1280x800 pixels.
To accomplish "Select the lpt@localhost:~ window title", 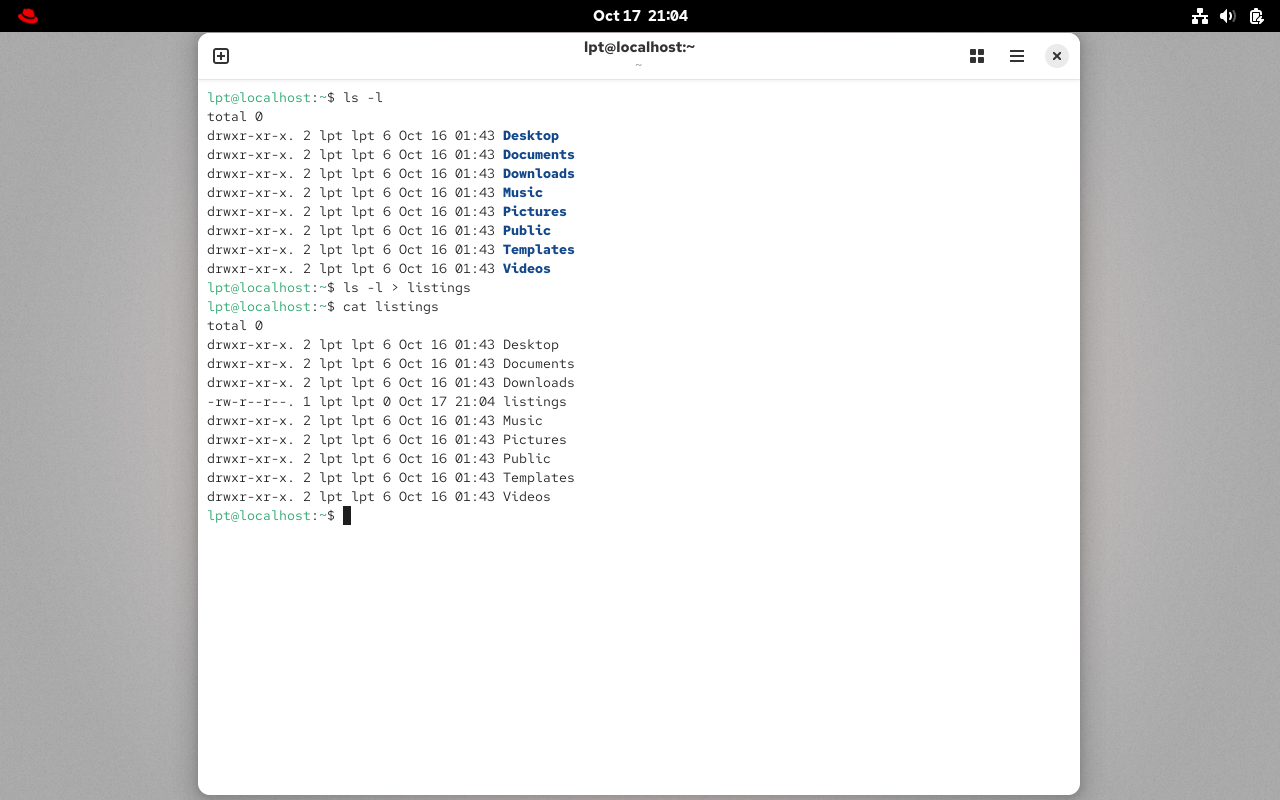I will 639,46.
